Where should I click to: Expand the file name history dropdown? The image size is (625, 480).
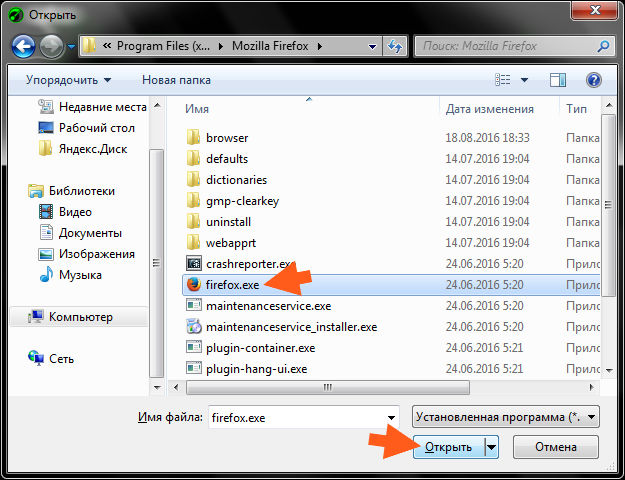click(391, 418)
